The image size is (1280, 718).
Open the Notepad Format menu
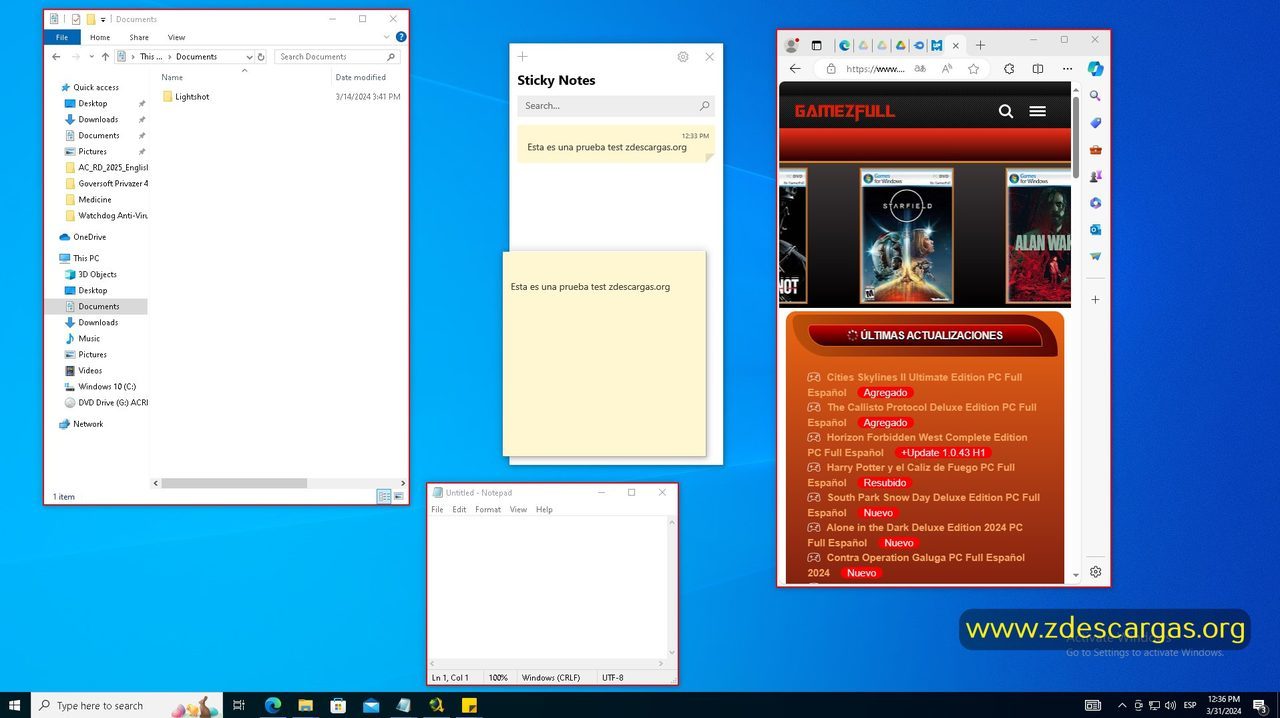488,509
